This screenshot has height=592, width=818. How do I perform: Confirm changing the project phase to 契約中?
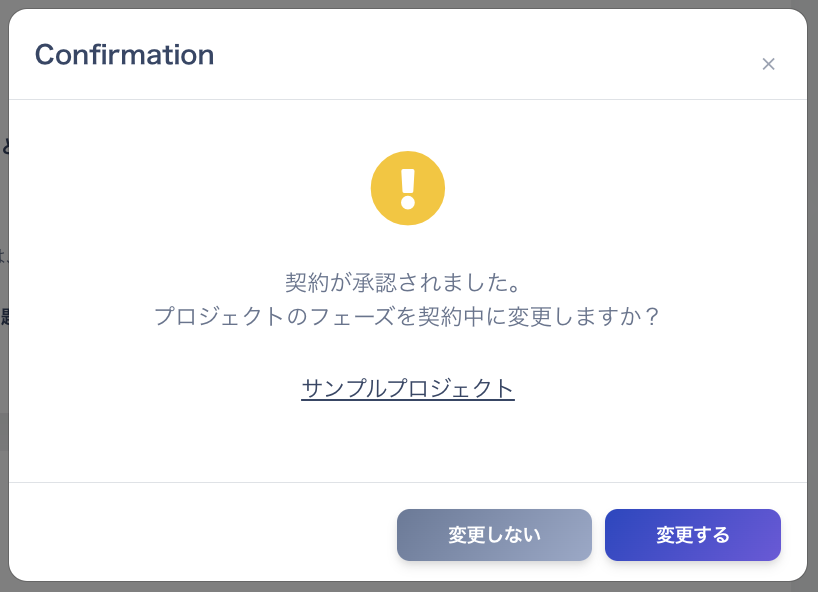(693, 535)
